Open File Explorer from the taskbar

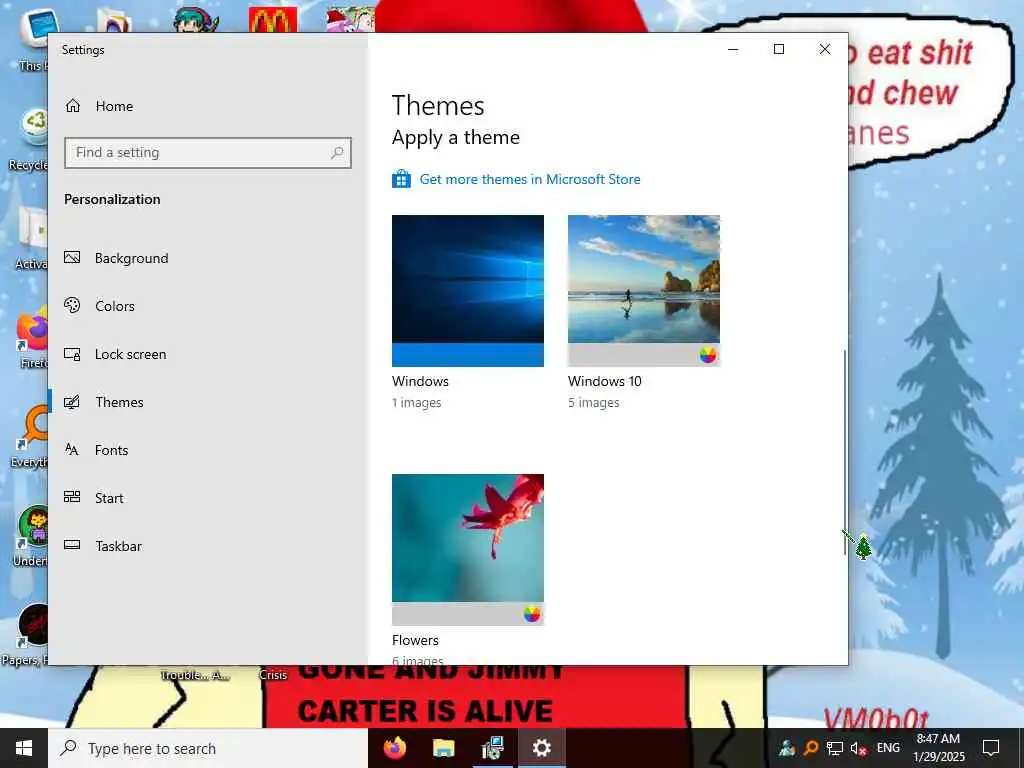click(443, 748)
